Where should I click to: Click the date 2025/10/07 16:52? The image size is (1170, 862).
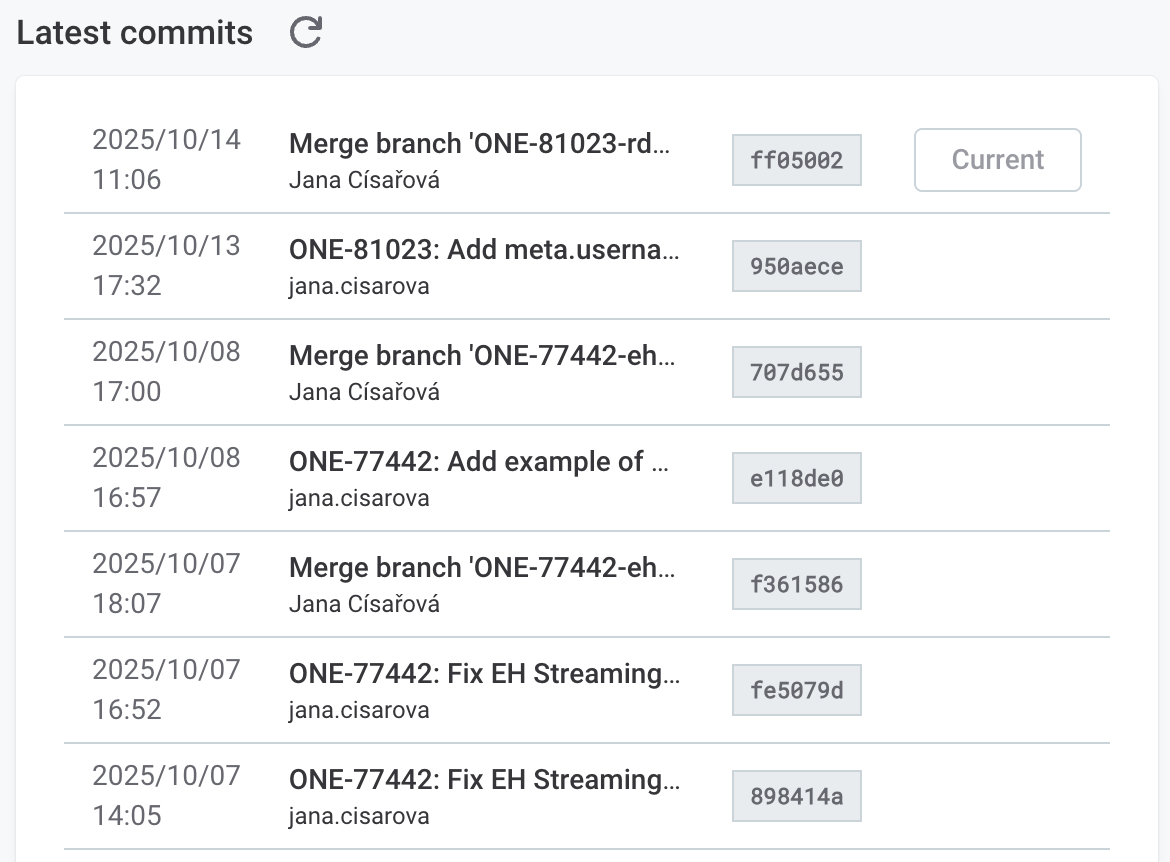166,689
